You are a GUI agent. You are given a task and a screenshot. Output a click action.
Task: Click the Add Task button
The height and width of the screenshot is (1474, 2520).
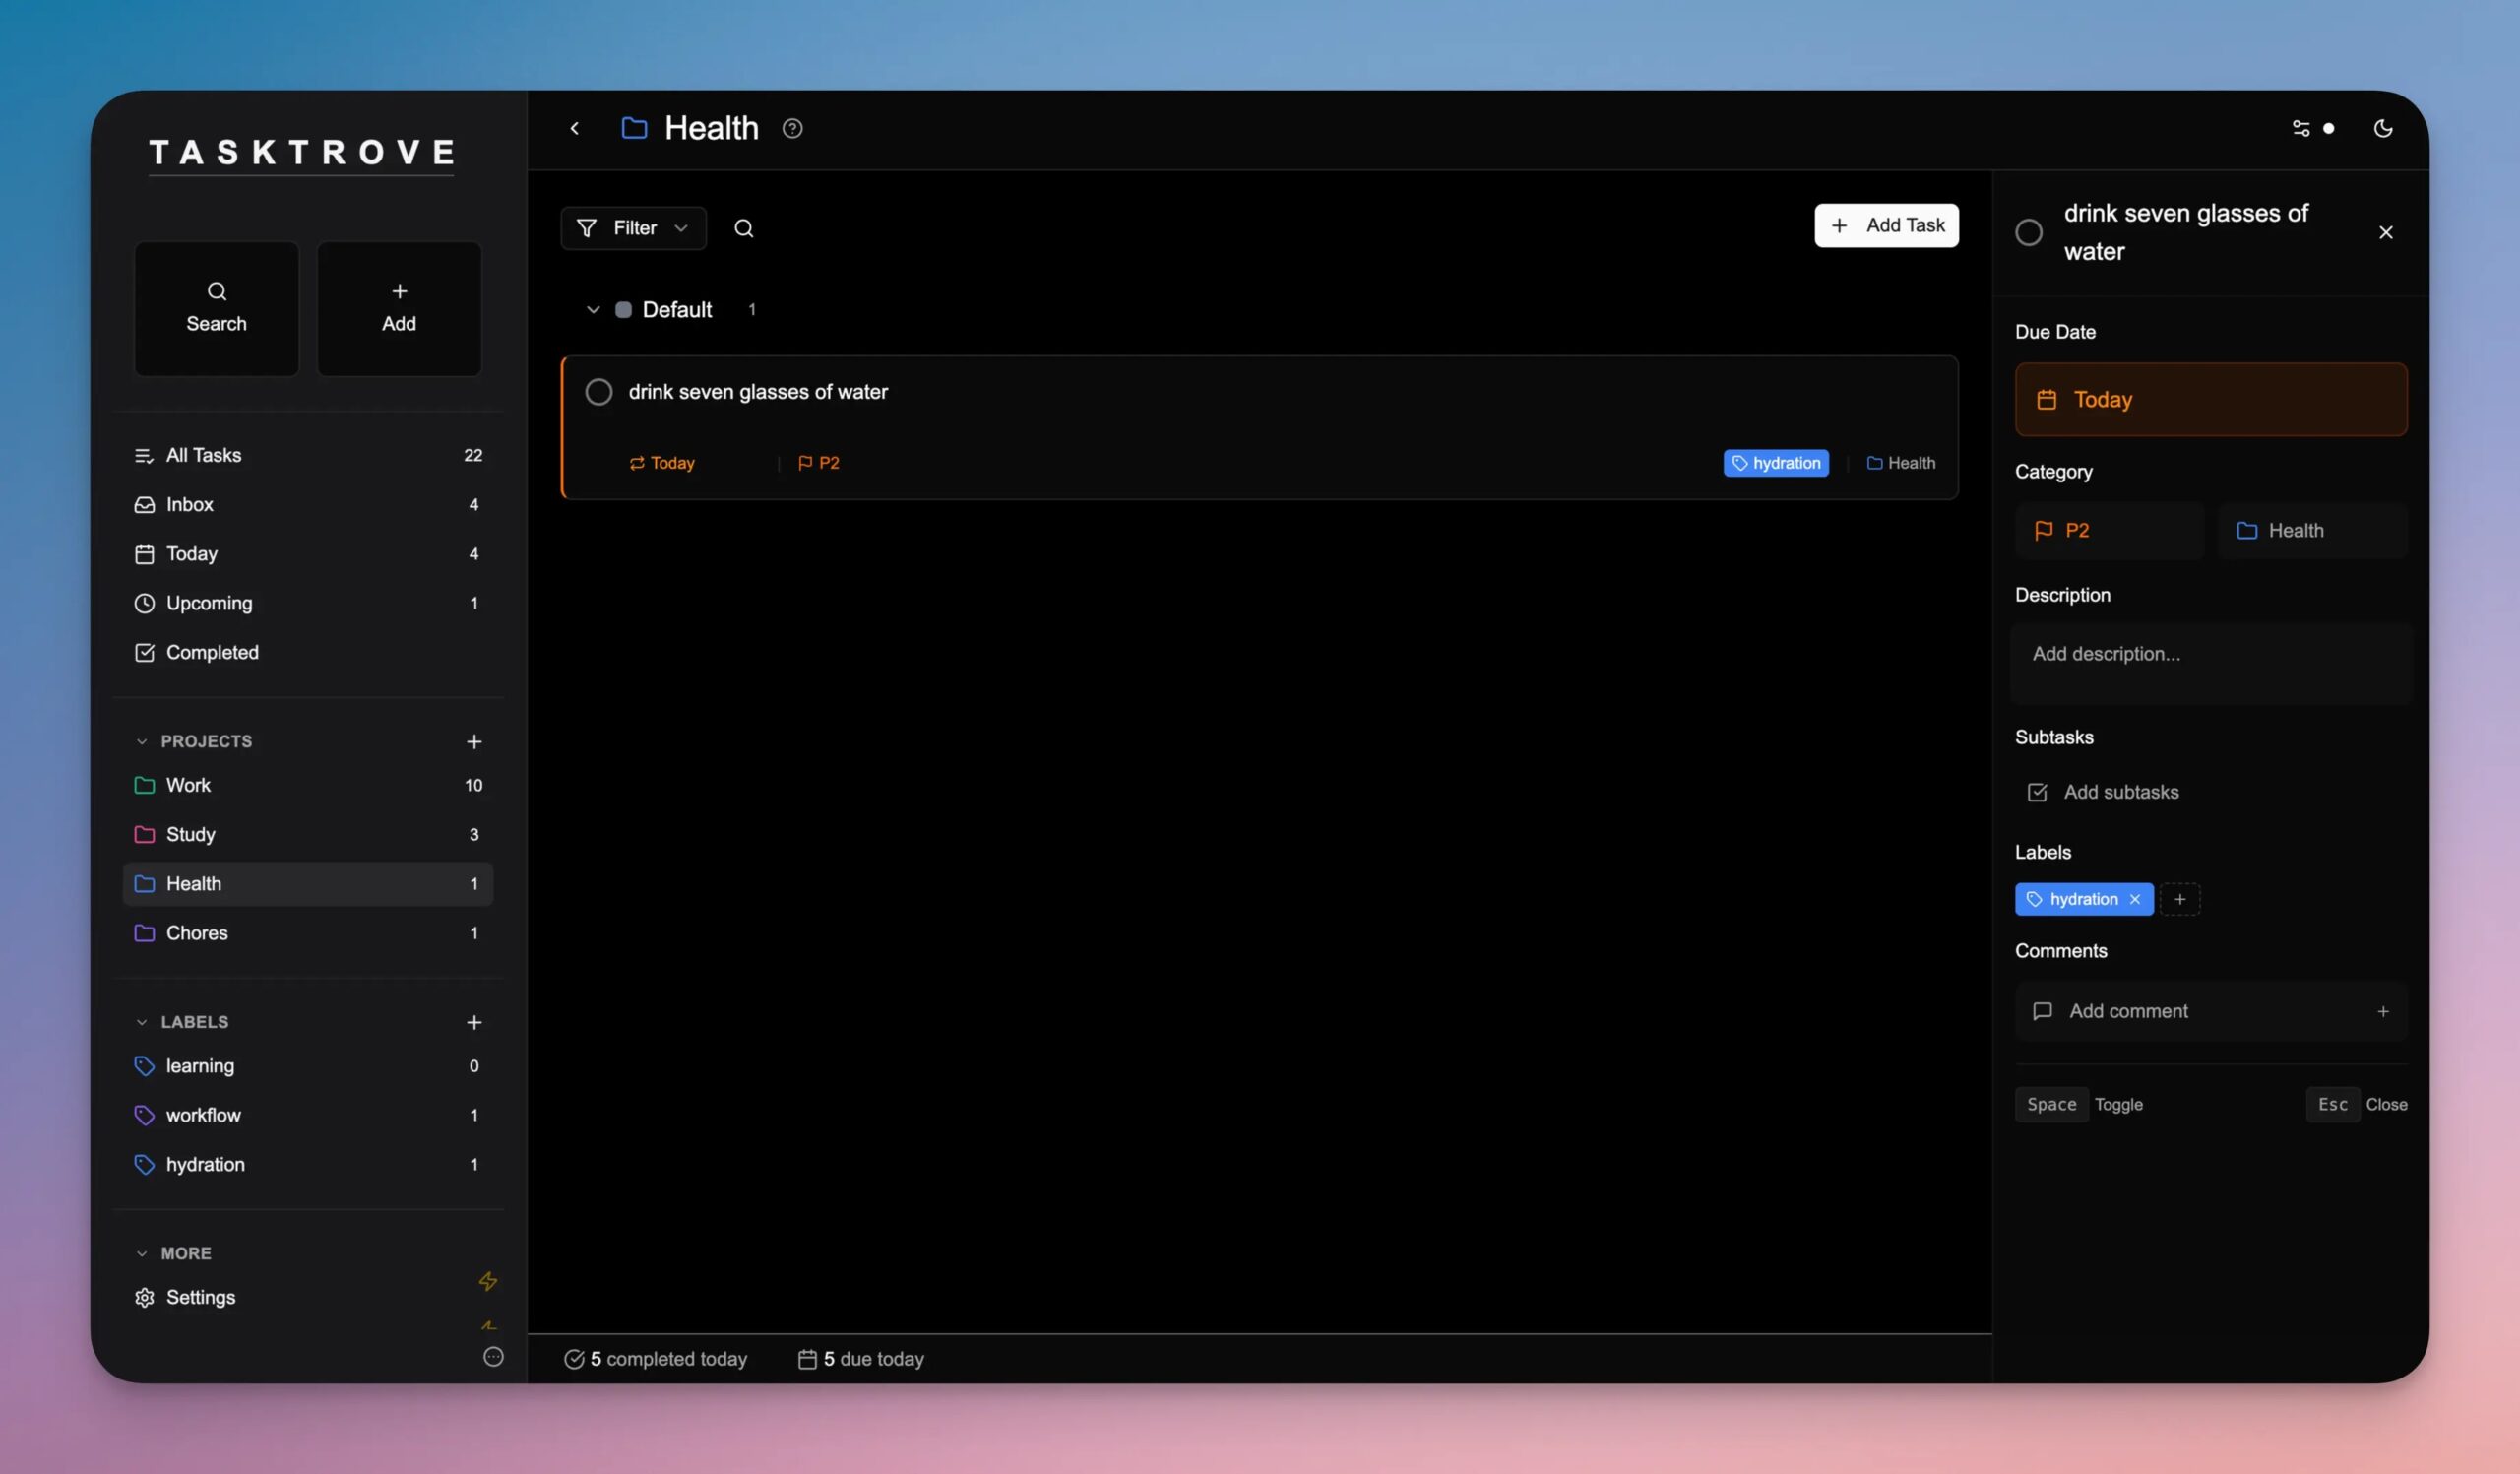1886,226
